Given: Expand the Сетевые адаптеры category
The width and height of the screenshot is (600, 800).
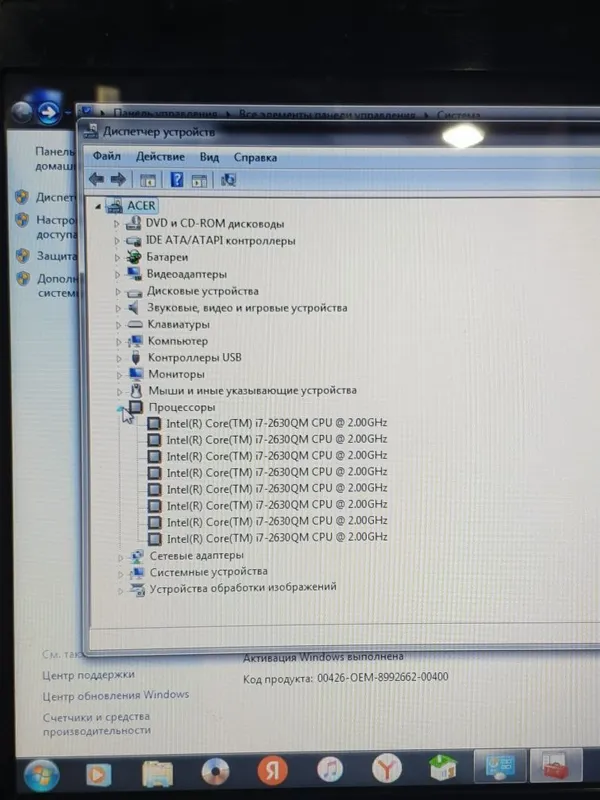Looking at the screenshot, I should [120, 558].
